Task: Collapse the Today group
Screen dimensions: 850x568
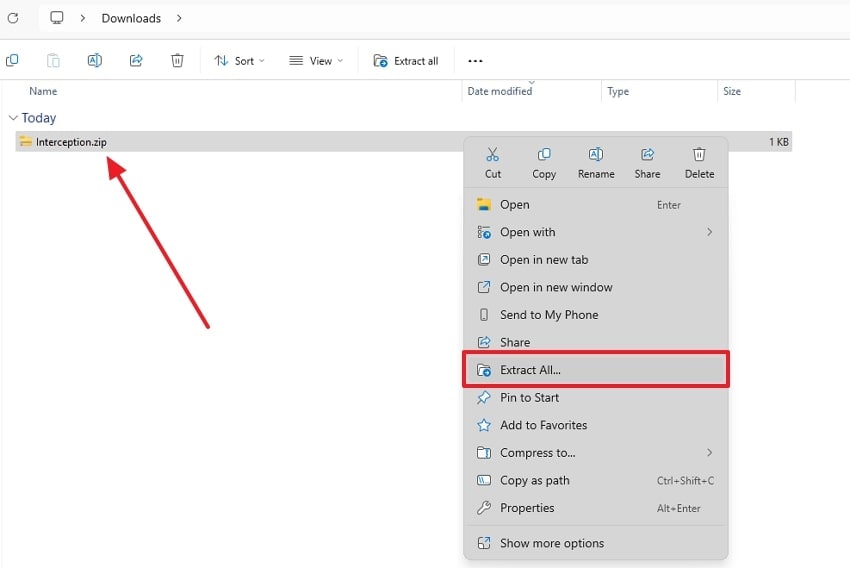Action: point(14,118)
